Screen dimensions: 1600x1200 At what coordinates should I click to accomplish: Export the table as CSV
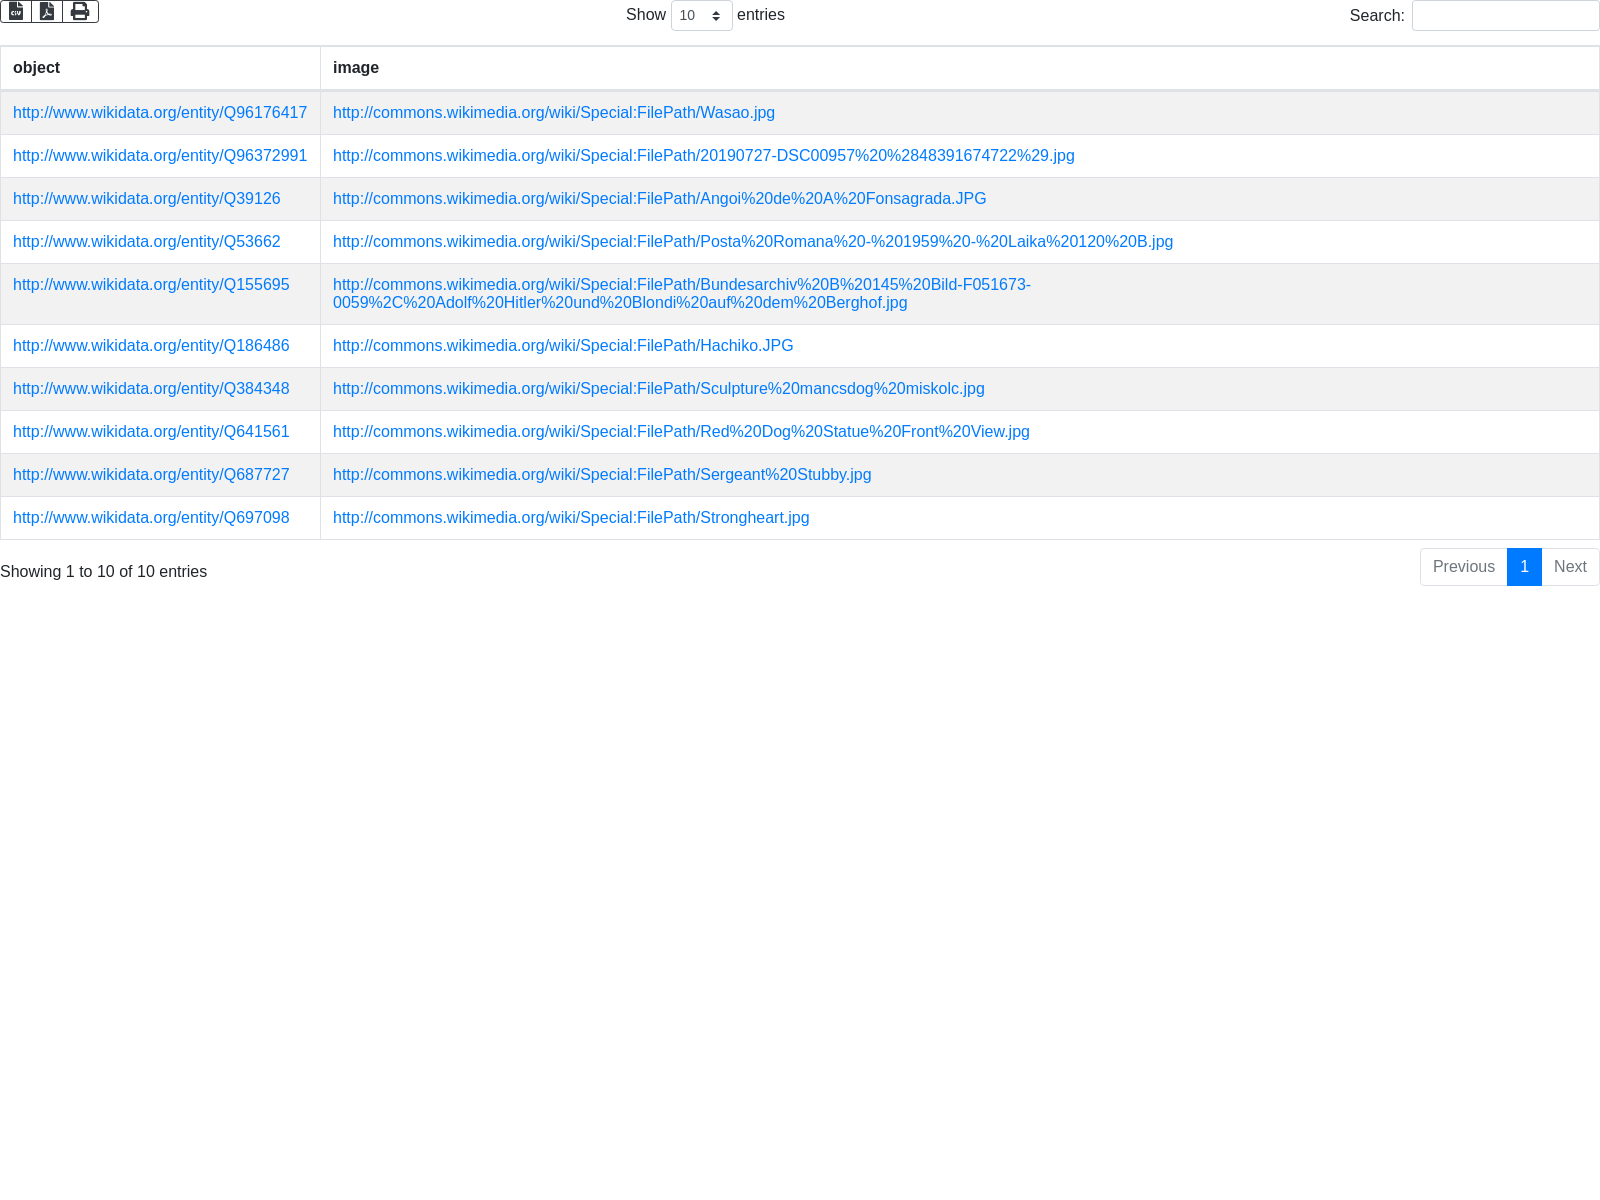(x=16, y=11)
